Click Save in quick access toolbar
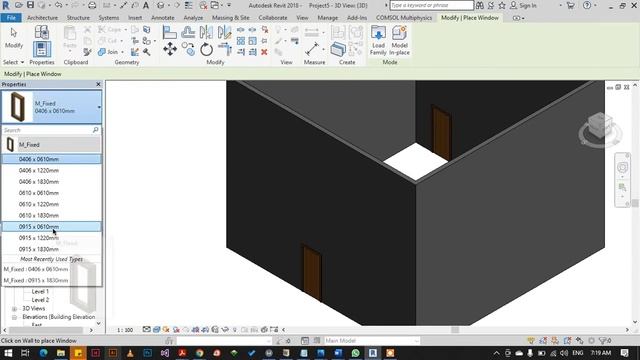Viewport: 640px width, 360px height. (x=30, y=5)
